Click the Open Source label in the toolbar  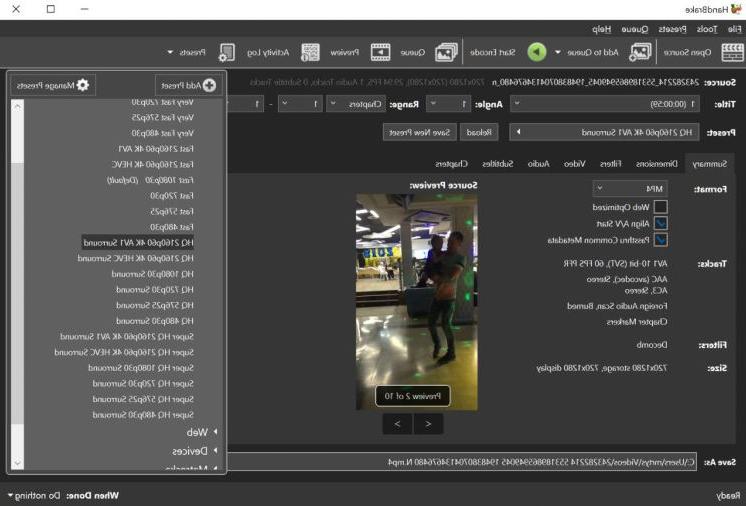(687, 52)
